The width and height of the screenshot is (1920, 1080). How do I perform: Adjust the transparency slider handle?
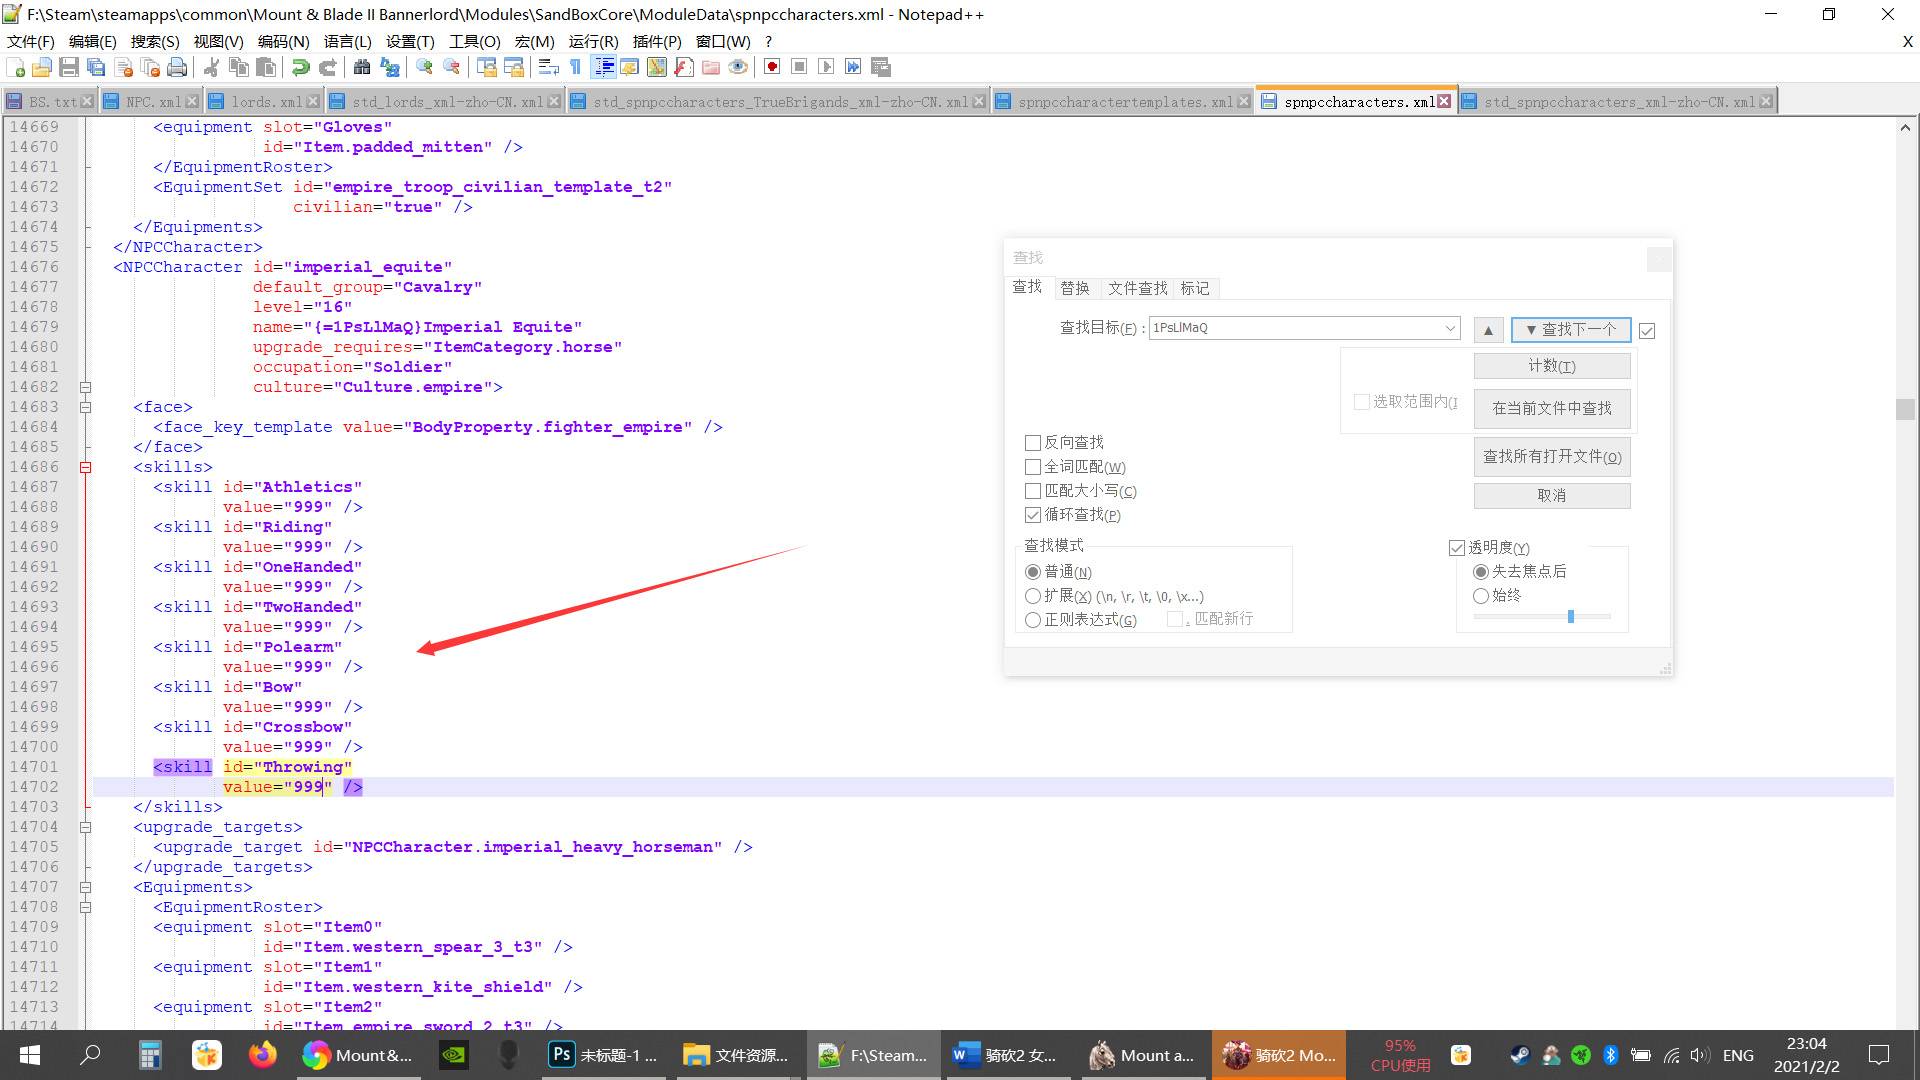tap(1571, 617)
